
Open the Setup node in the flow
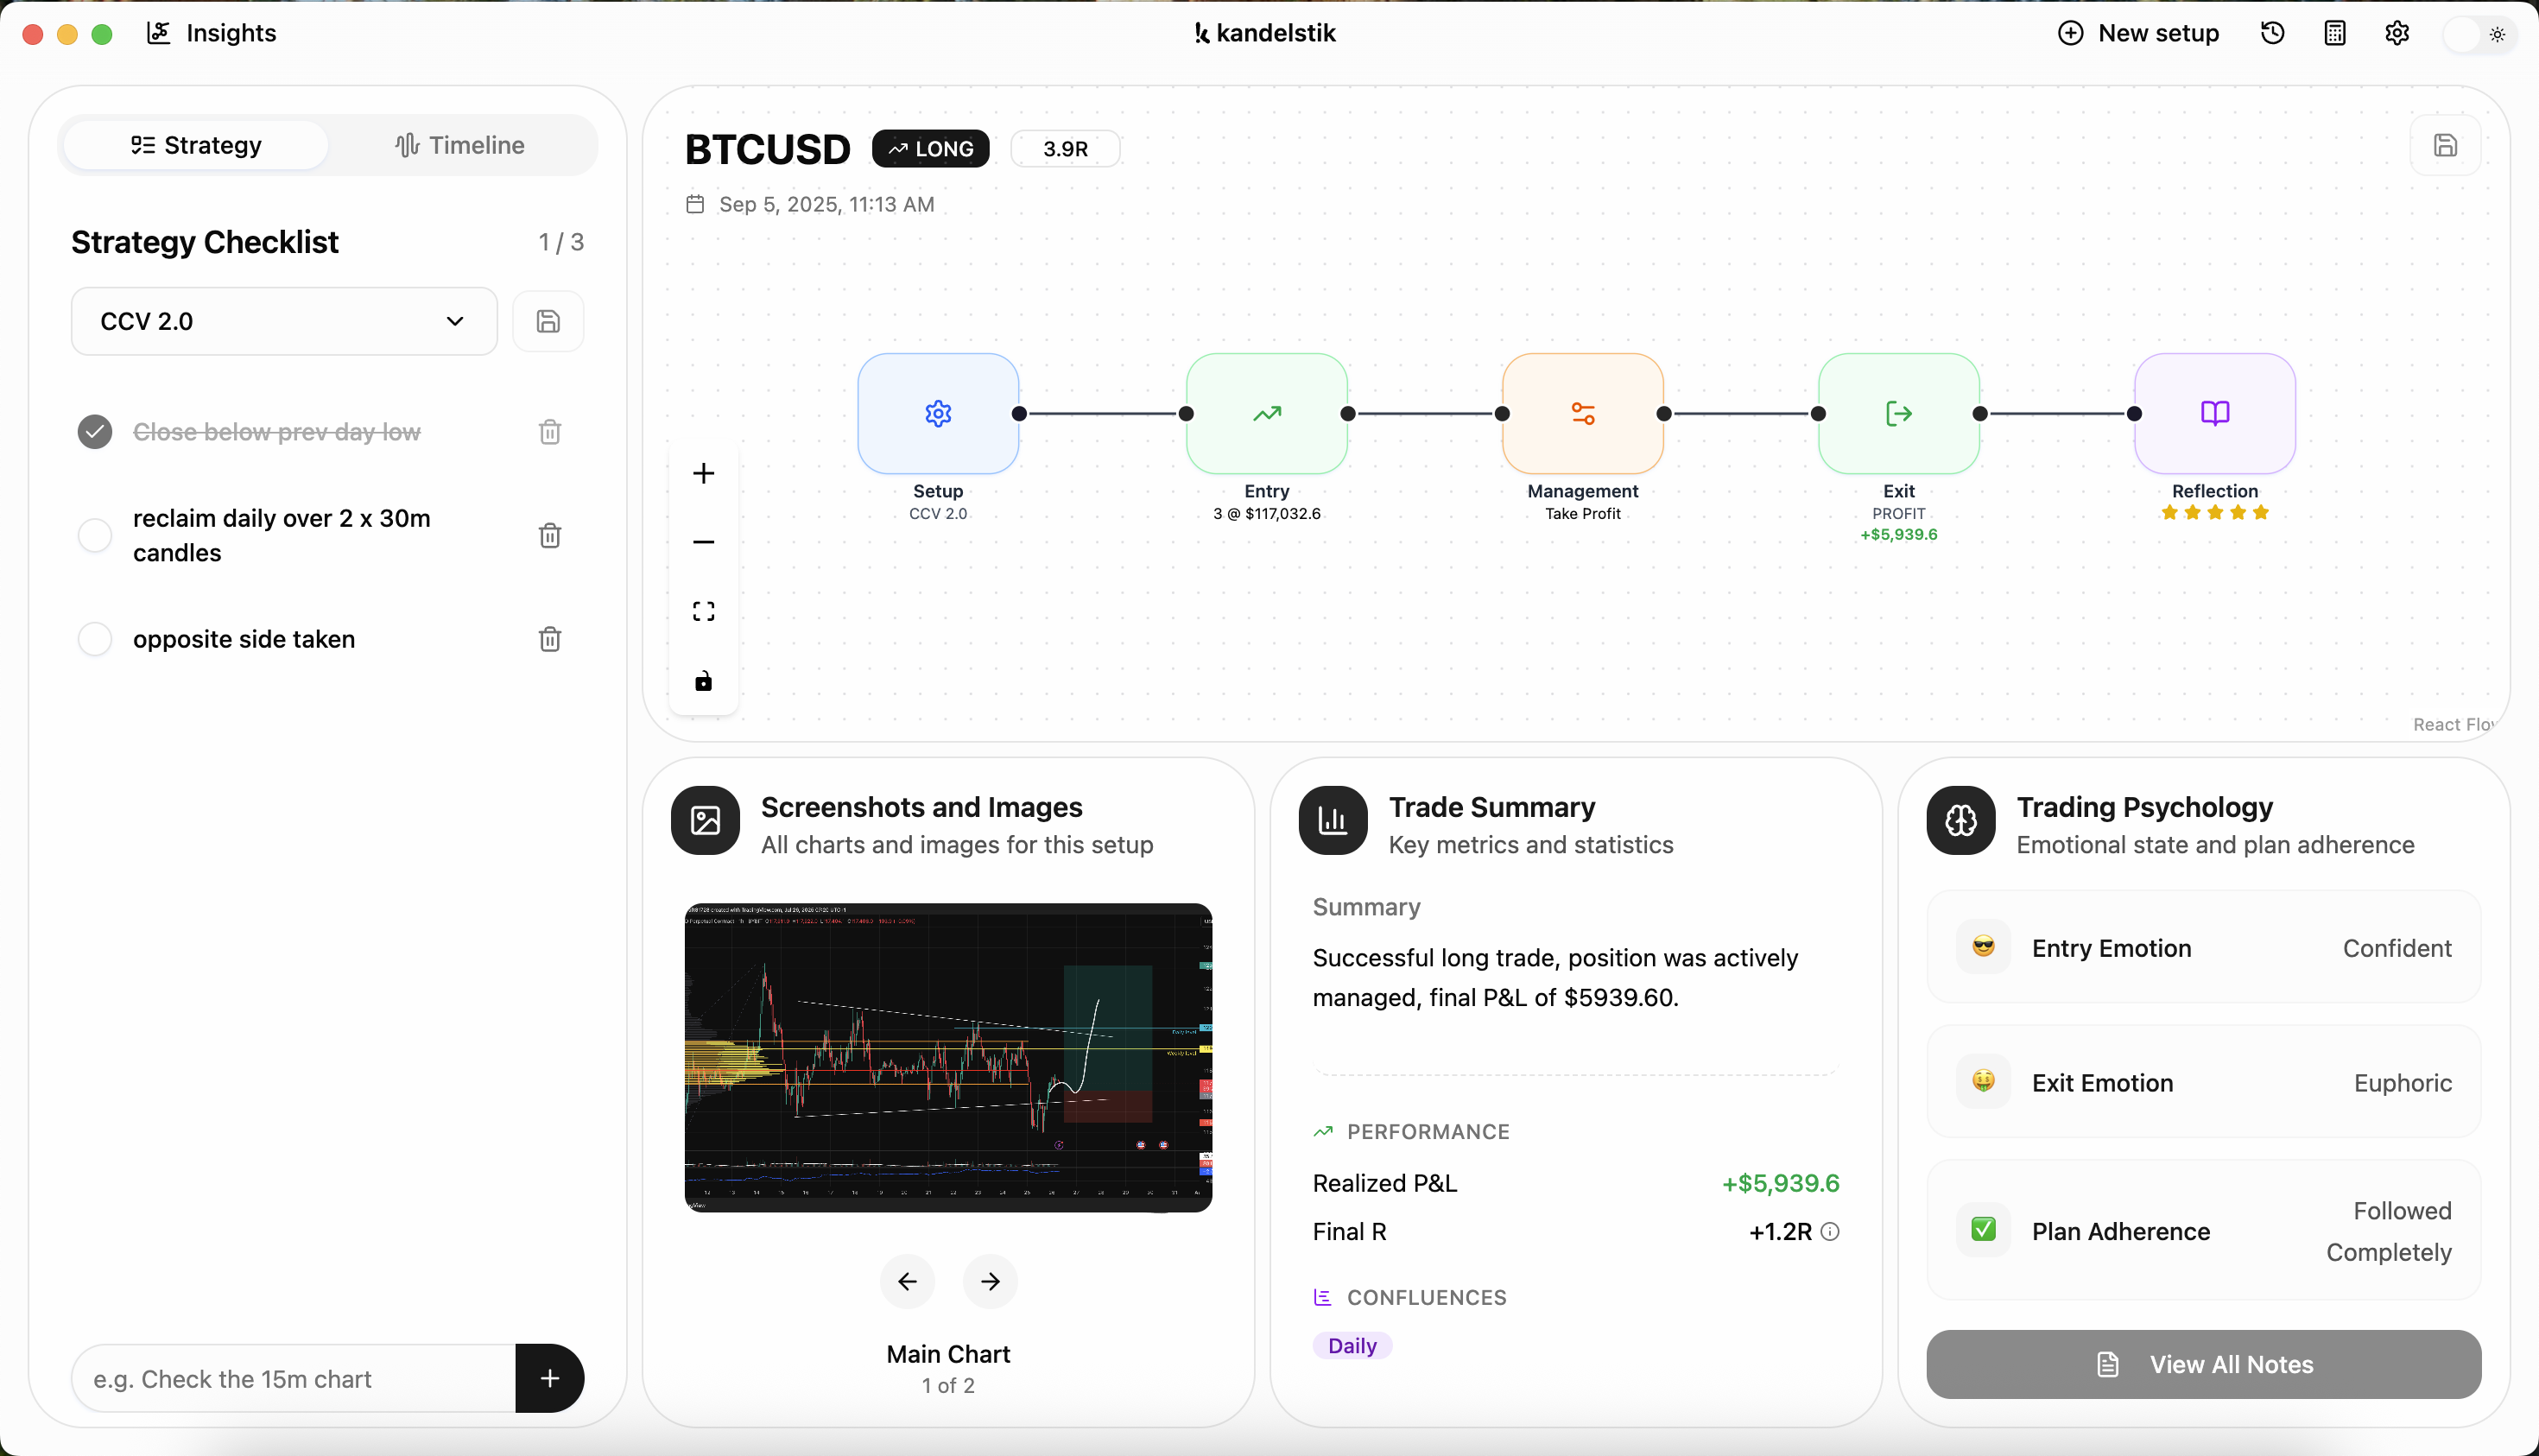[938, 413]
